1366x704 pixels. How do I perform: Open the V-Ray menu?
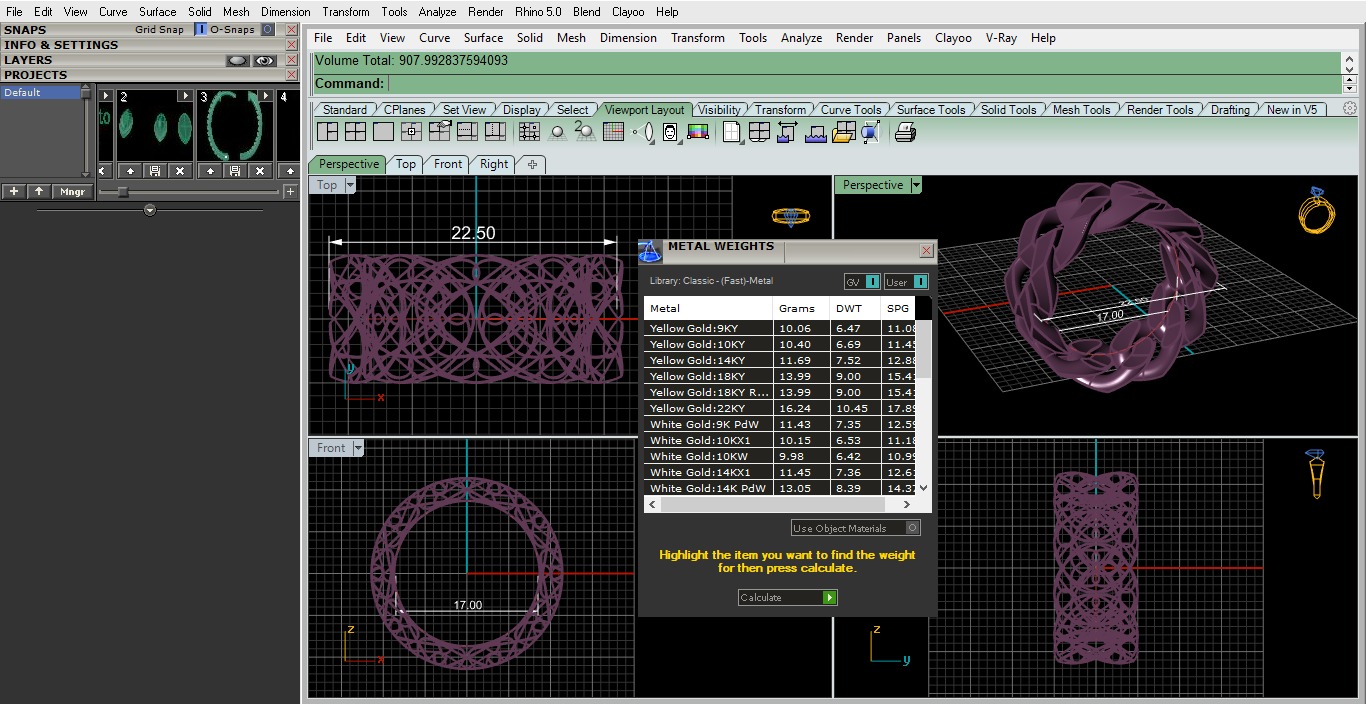(x=1001, y=38)
